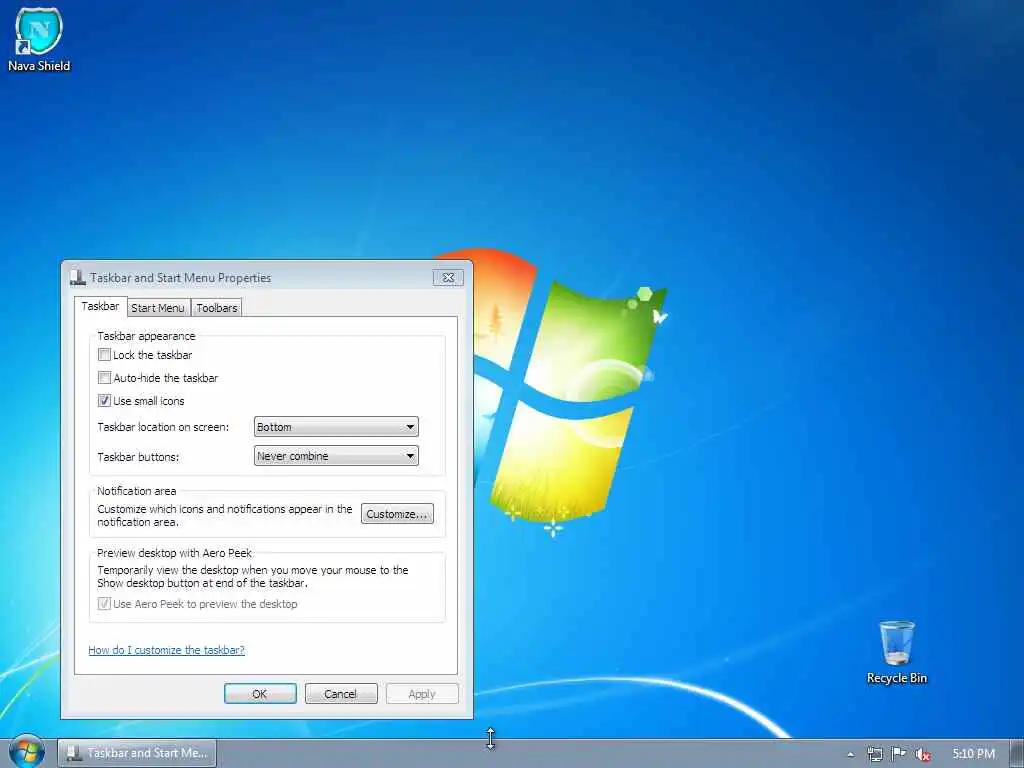Expand the Taskbar buttons Never combine dropdown

pyautogui.click(x=336, y=456)
